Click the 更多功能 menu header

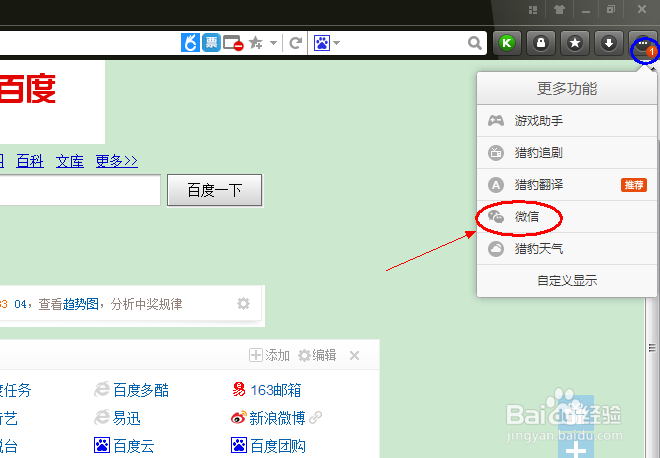tap(567, 88)
